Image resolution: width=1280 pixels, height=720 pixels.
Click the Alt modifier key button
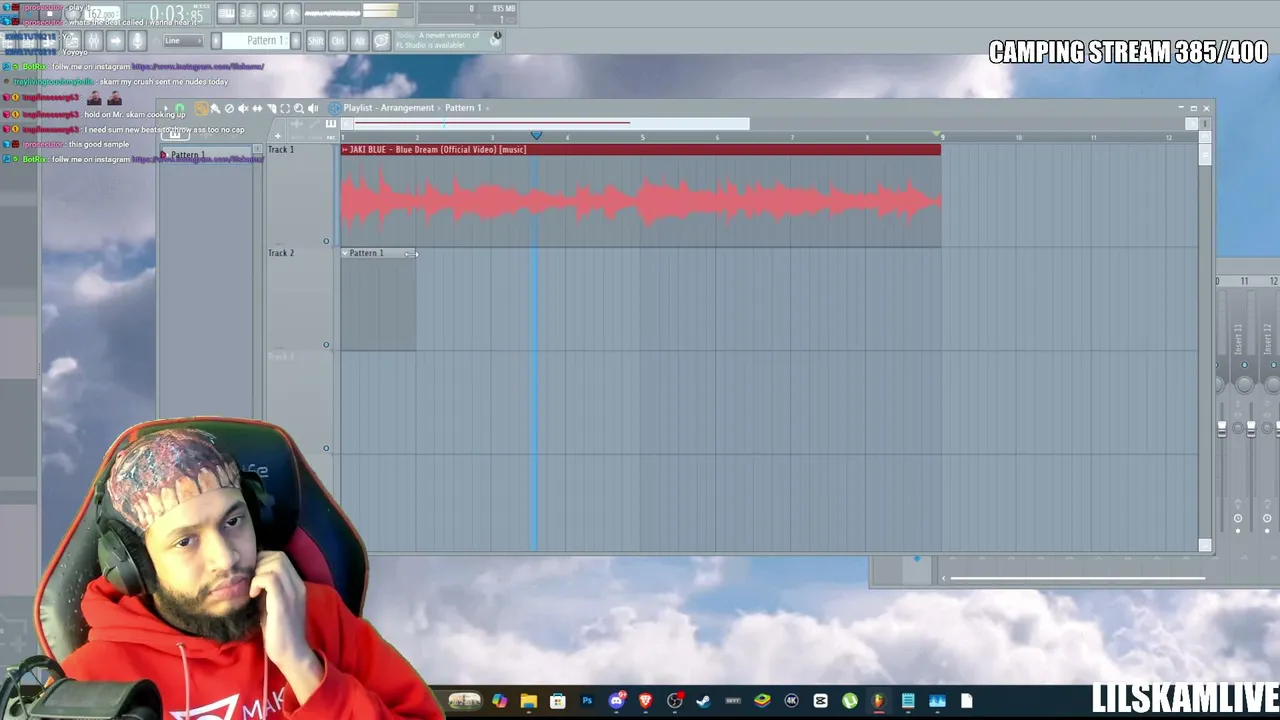point(360,41)
